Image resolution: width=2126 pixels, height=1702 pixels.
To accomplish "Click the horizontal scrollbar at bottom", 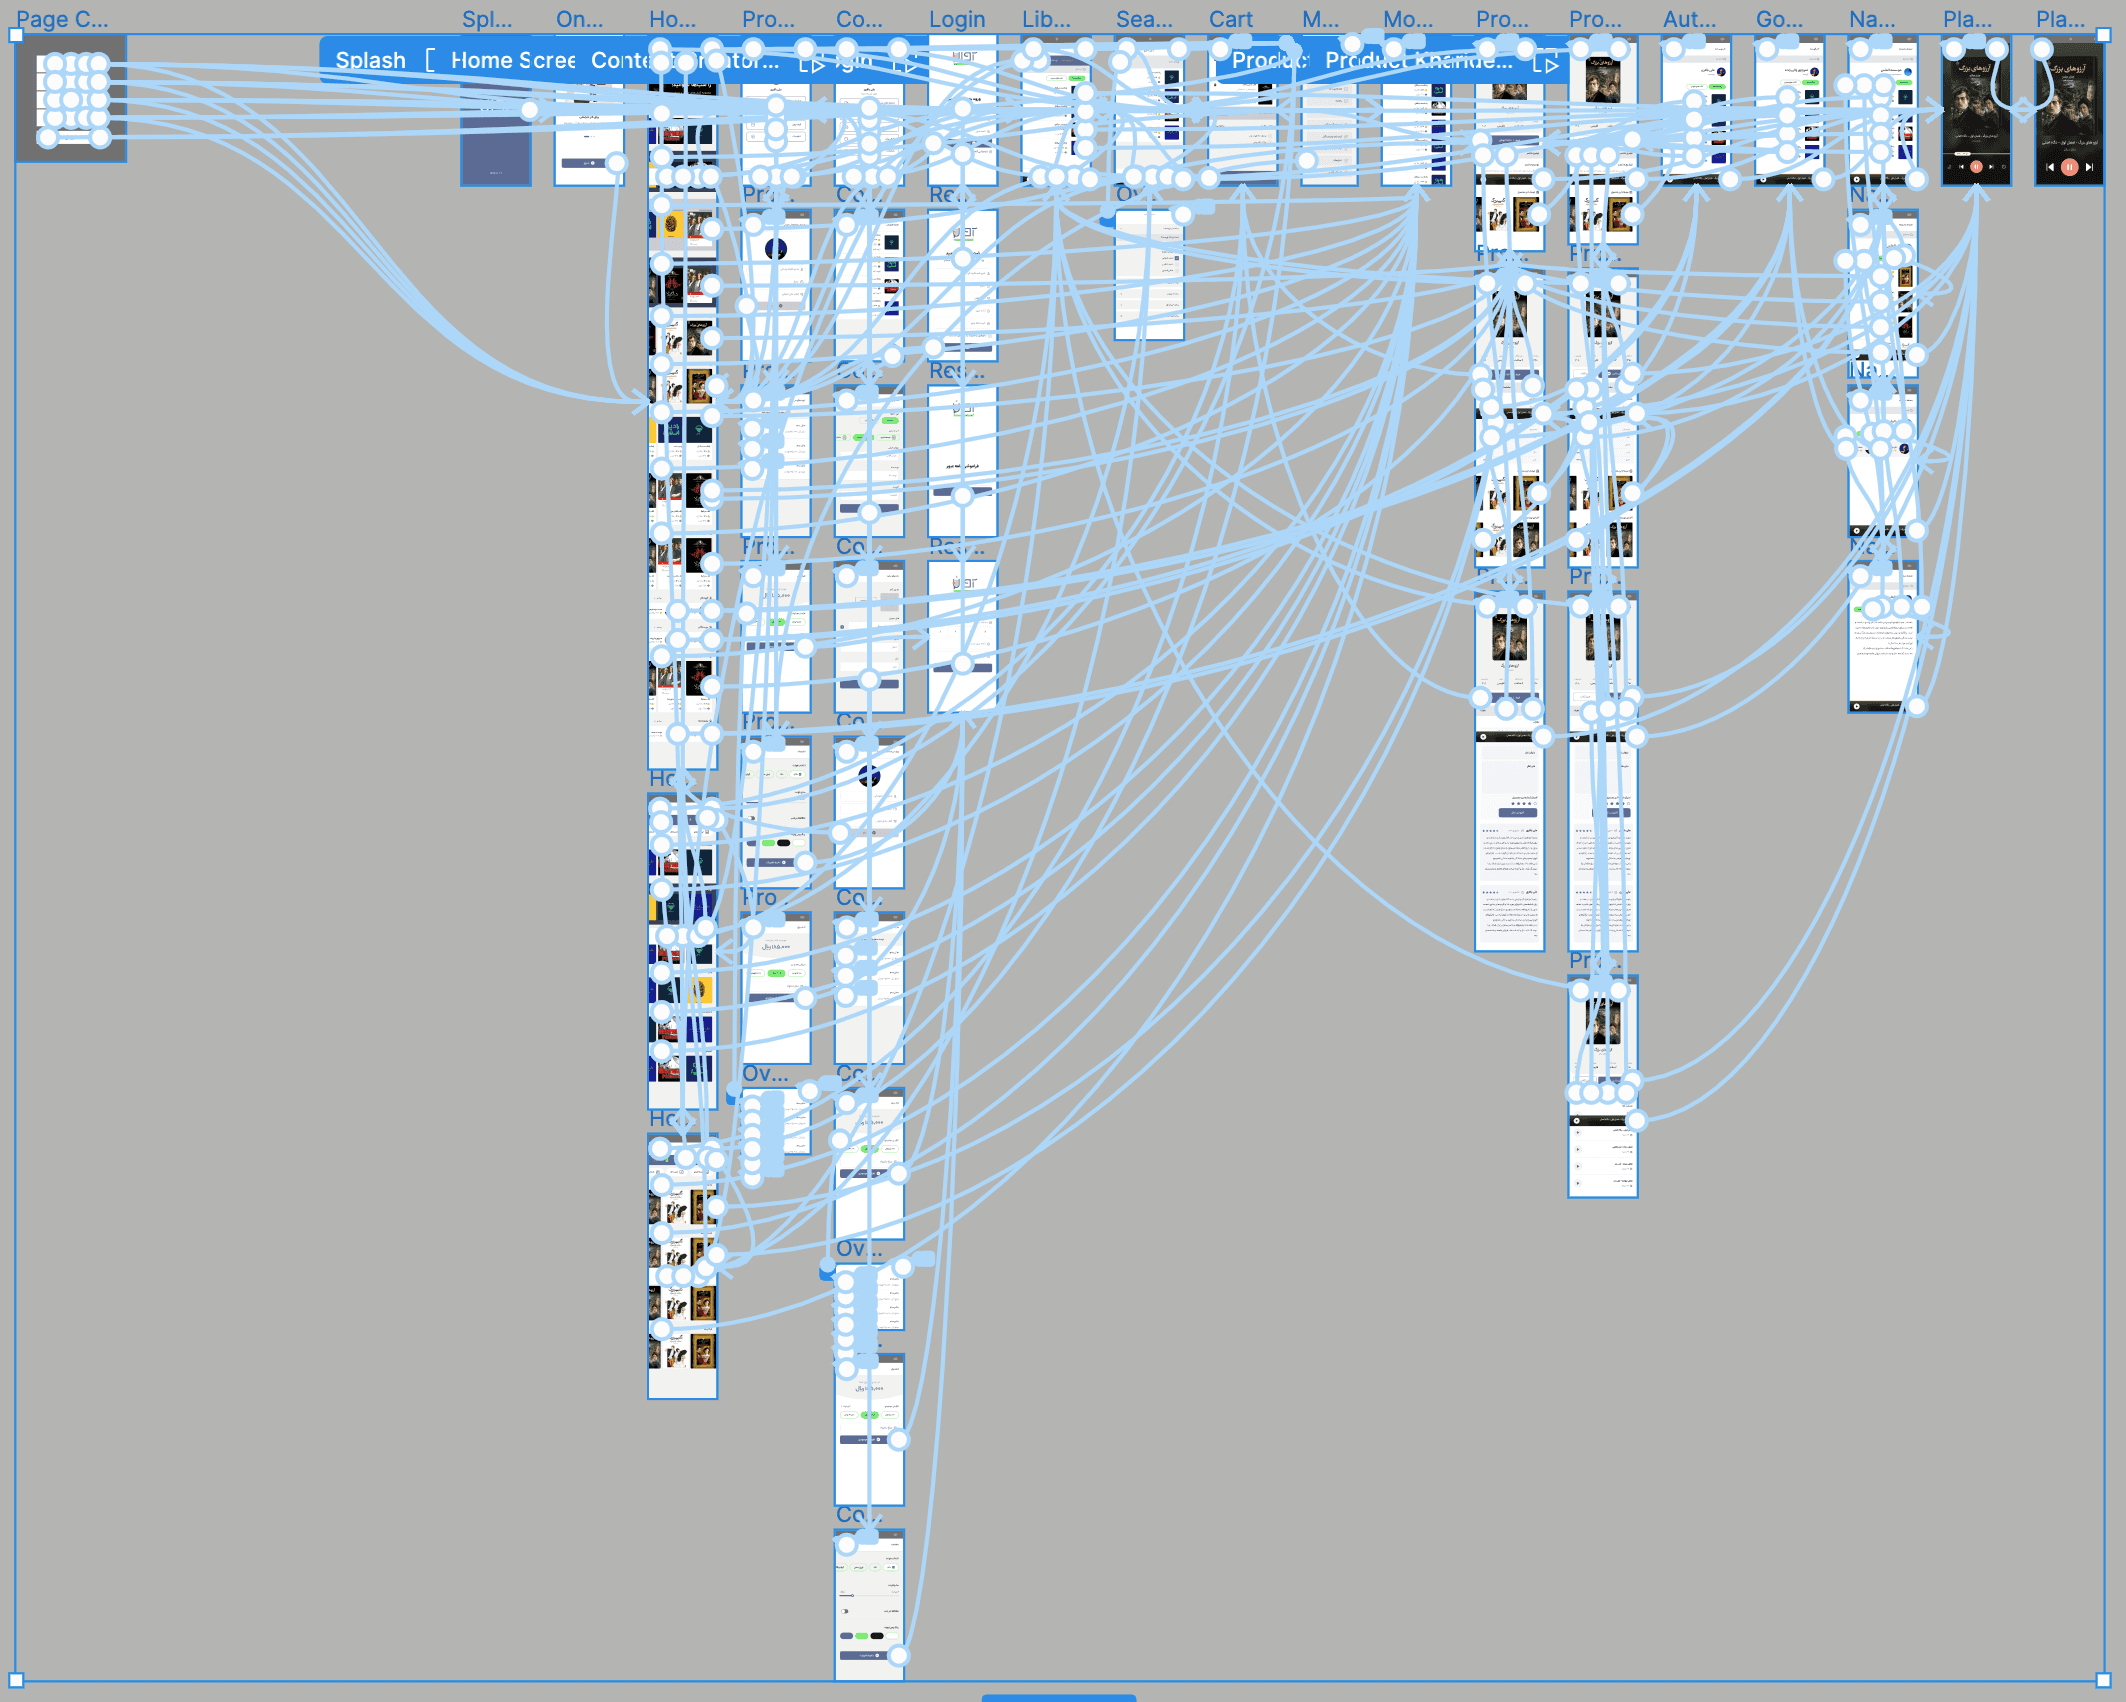I will pos(1059,1697).
